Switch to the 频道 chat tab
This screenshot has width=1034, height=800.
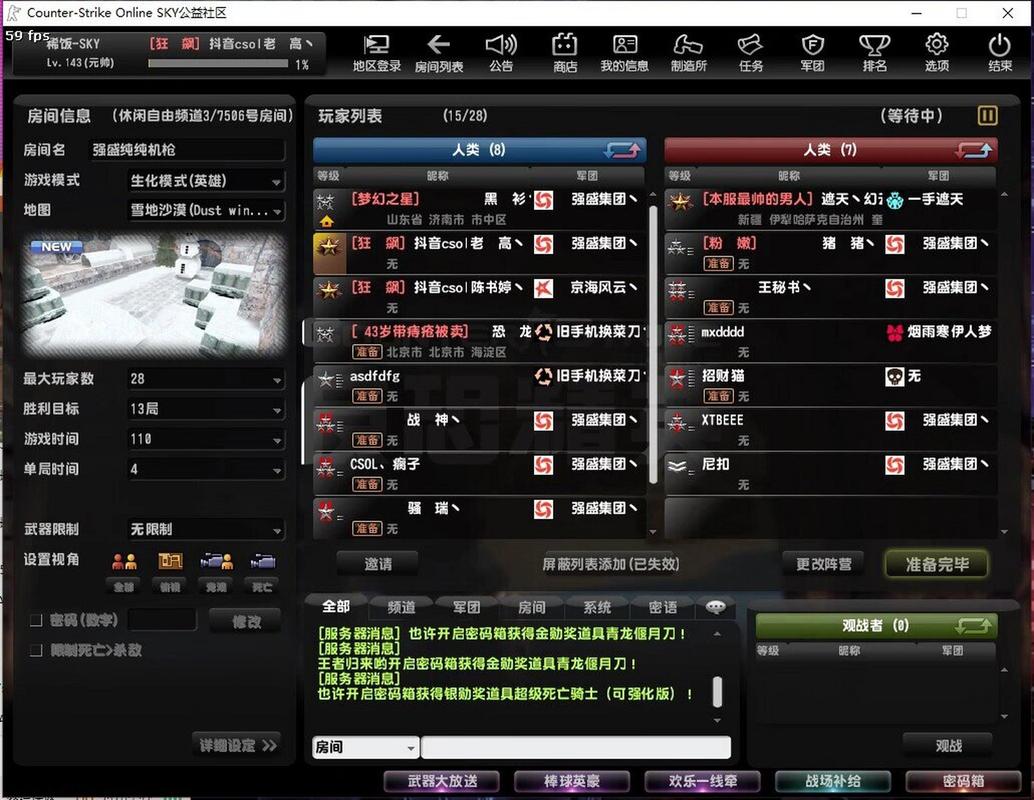click(404, 606)
